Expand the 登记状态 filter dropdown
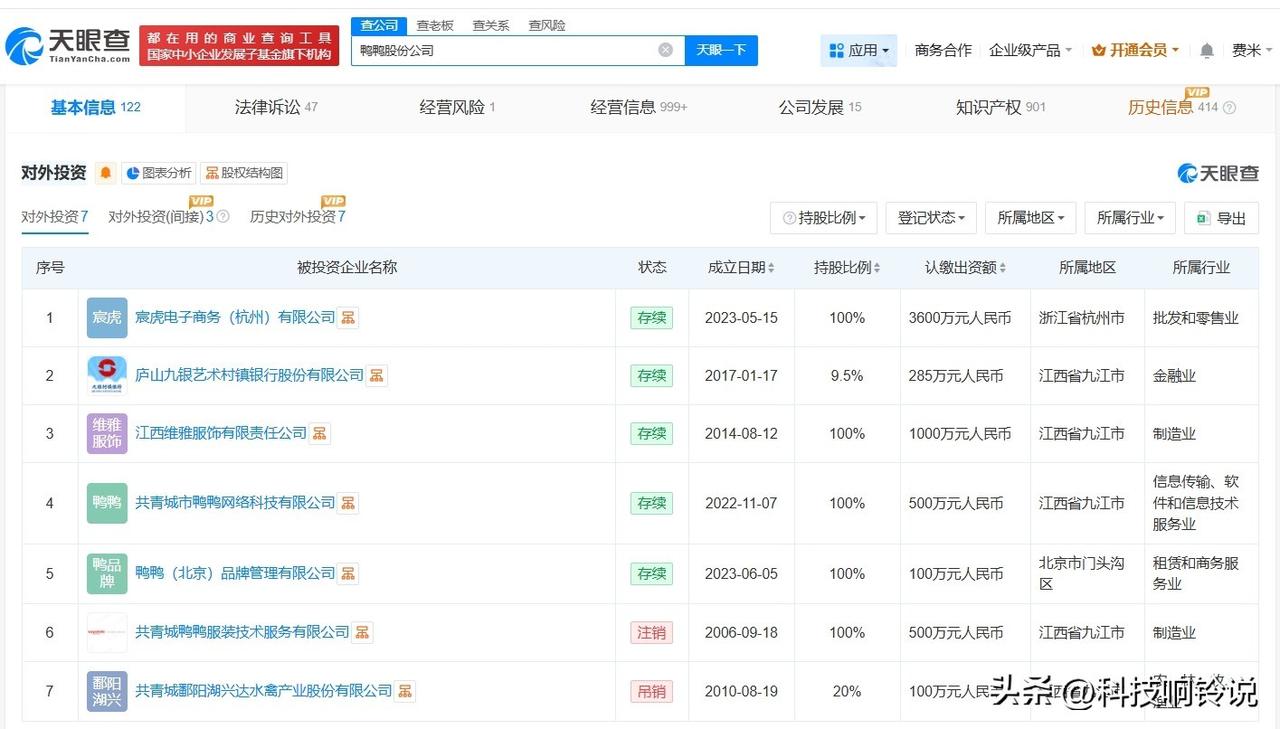 (930, 218)
